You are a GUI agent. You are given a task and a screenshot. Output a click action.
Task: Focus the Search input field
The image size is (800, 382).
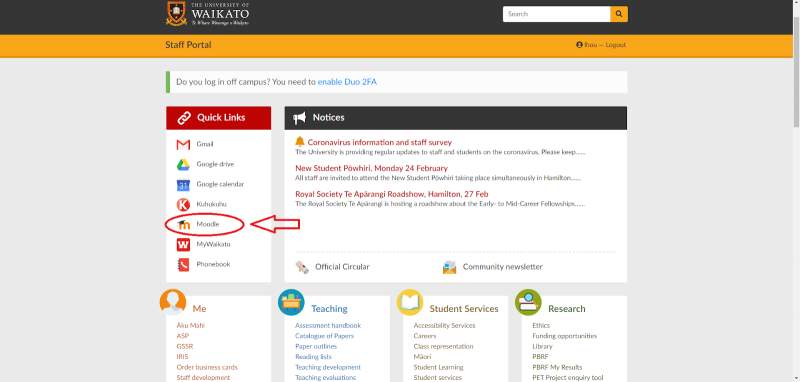[557, 14]
